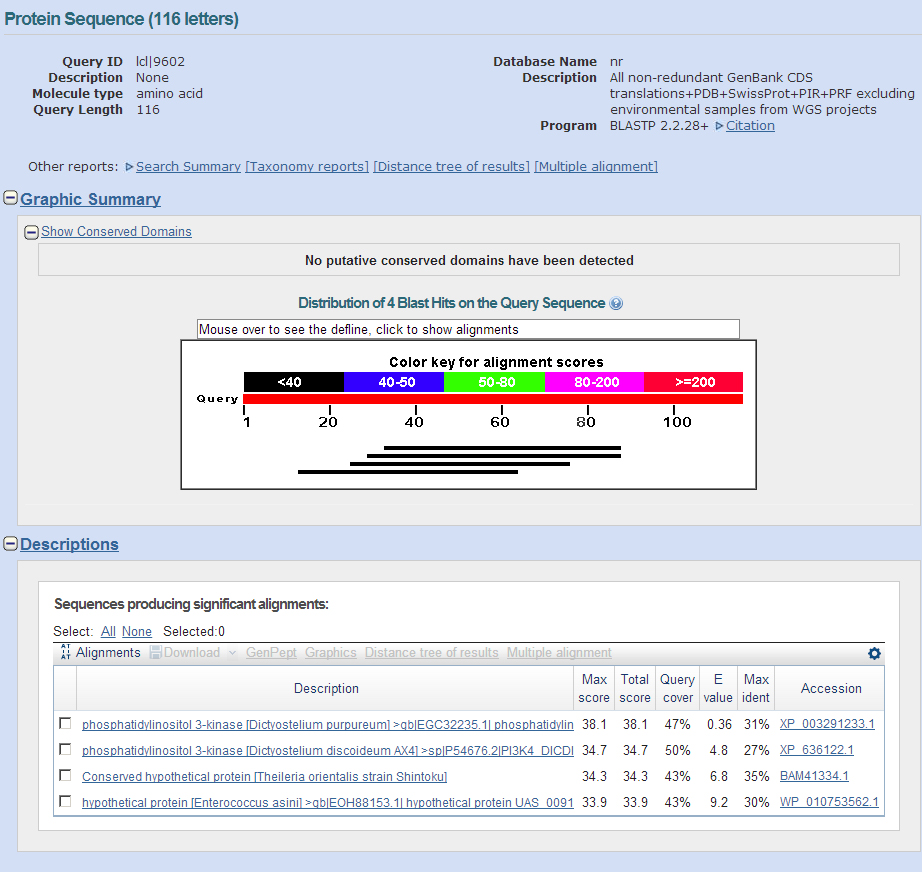Screen dimensions: 922x872
Task: Click the Alignments sort icon in toolbar
Action: pos(65,652)
